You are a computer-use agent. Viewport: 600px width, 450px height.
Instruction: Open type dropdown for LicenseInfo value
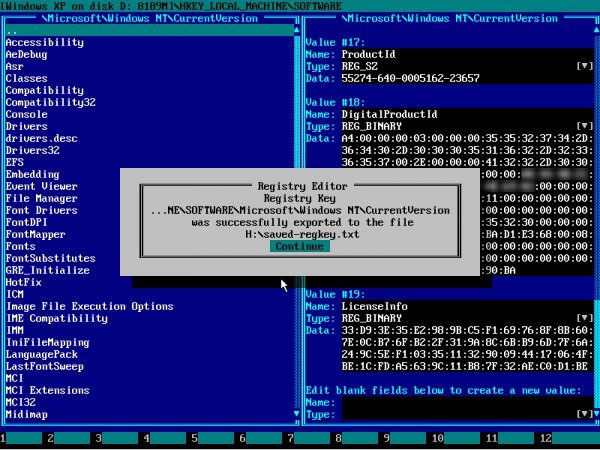click(x=585, y=318)
